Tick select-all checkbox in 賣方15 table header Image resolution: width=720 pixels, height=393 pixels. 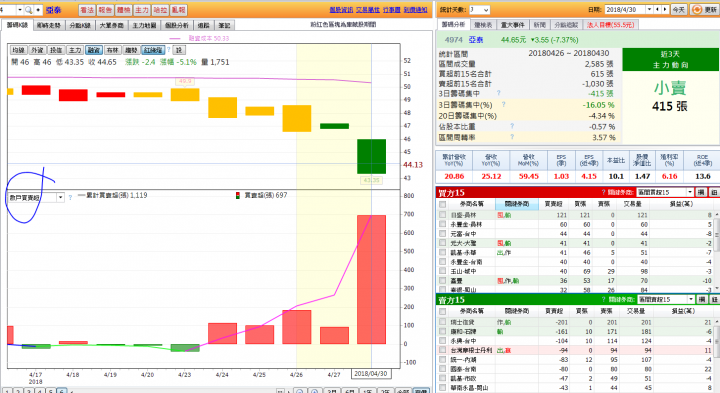tap(442, 311)
